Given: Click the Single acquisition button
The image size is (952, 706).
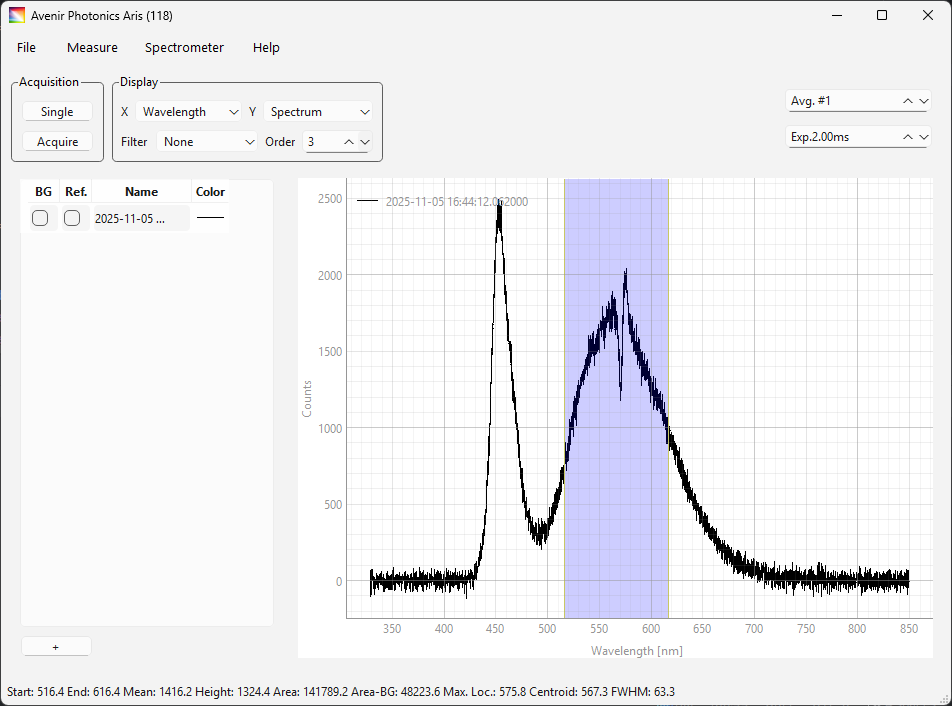Looking at the screenshot, I should [x=57, y=112].
